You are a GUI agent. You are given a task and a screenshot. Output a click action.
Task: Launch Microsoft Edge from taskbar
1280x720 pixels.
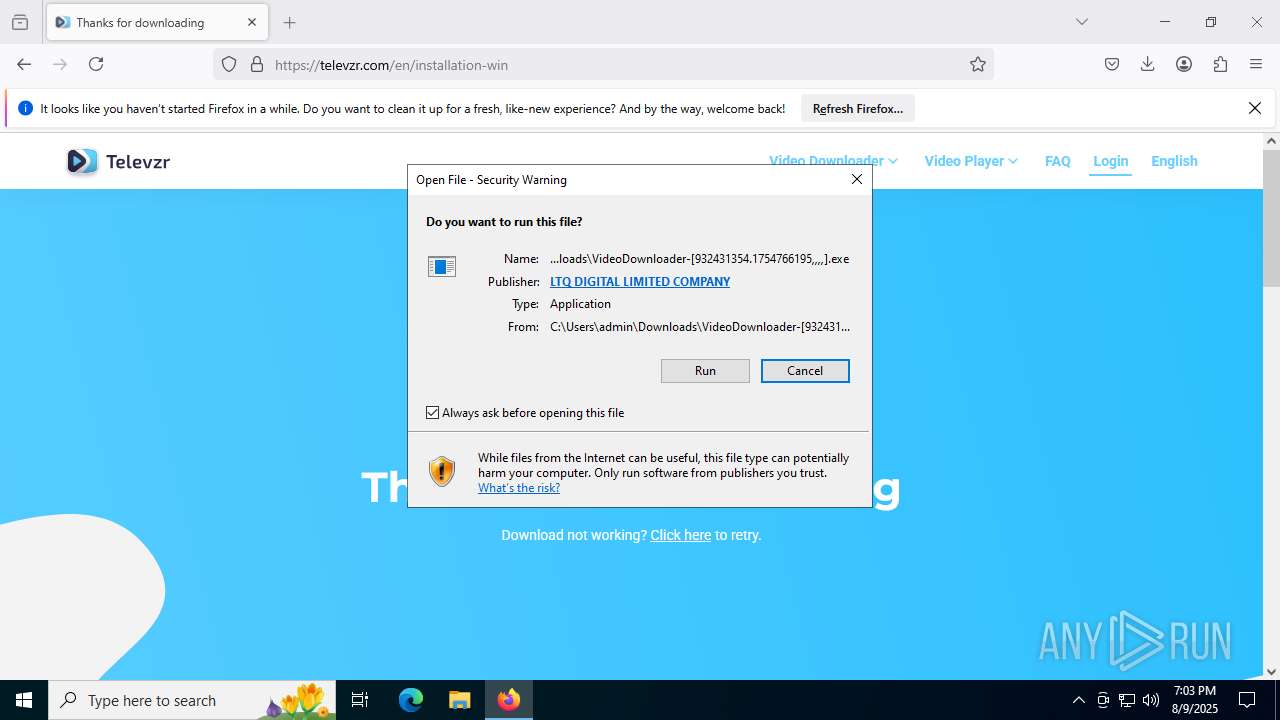[411, 700]
